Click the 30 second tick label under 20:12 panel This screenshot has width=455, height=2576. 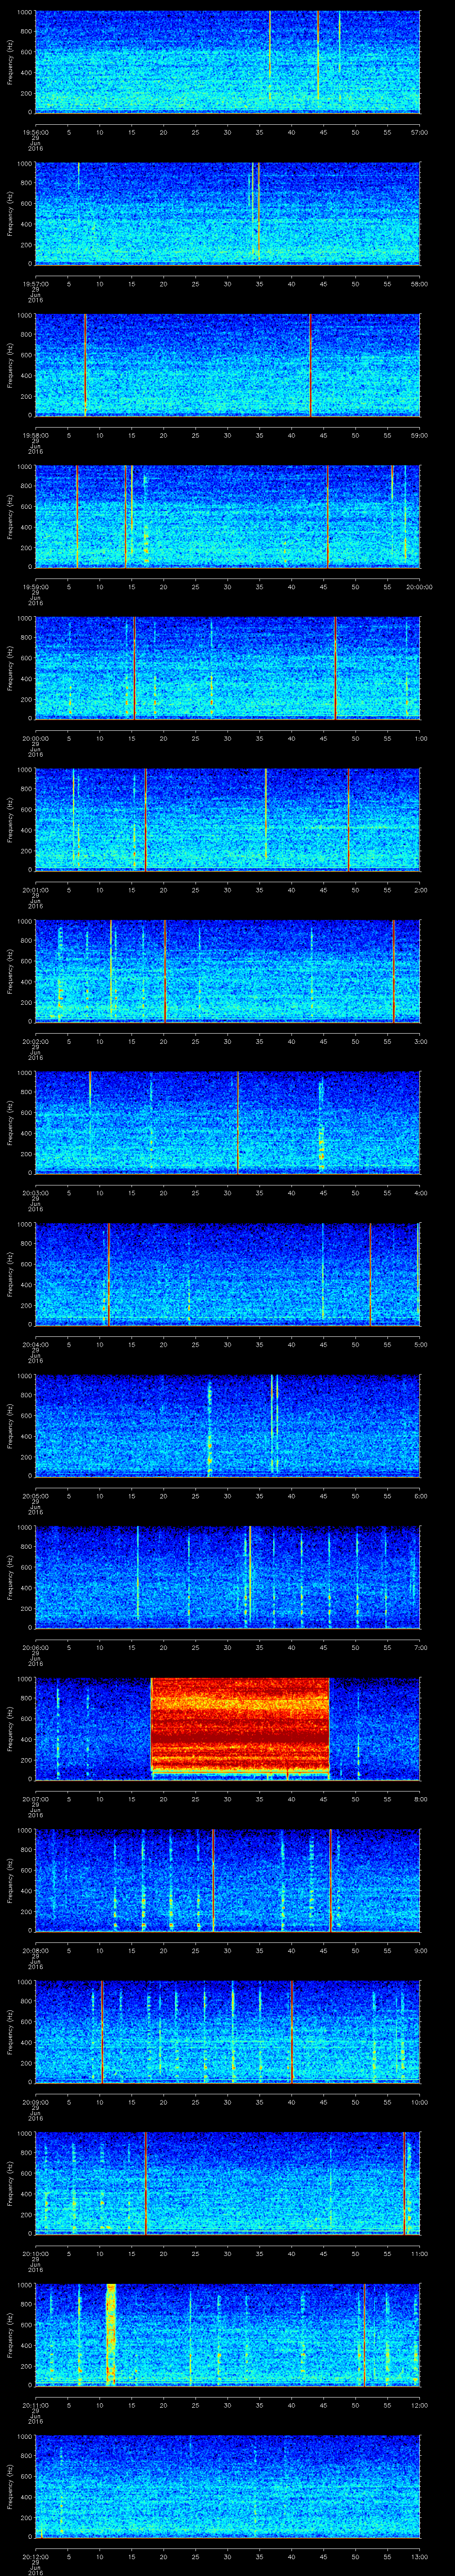click(227, 2557)
